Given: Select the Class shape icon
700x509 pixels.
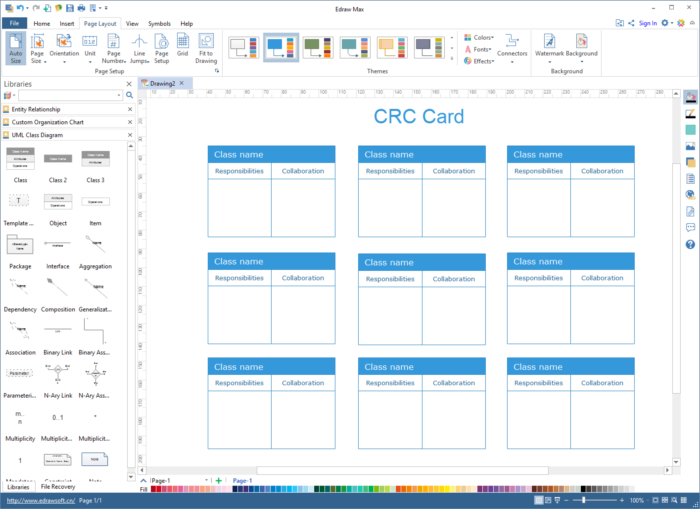Looking at the screenshot, I should pos(20,159).
